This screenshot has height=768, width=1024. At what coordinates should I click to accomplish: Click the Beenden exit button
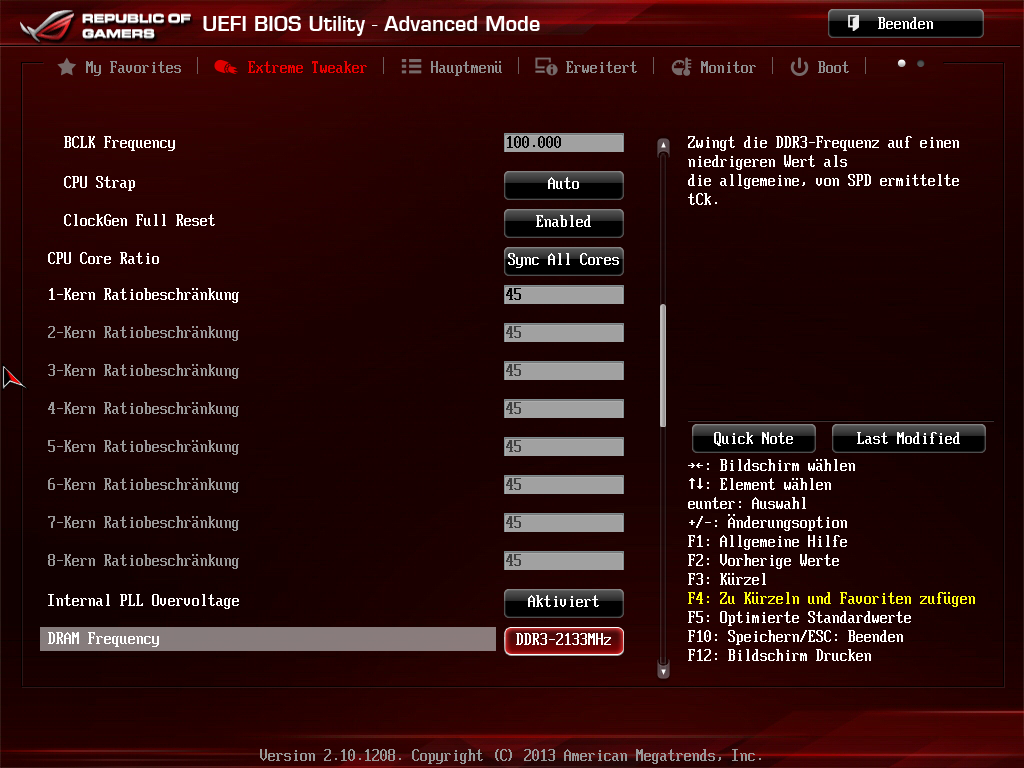[x=905, y=24]
